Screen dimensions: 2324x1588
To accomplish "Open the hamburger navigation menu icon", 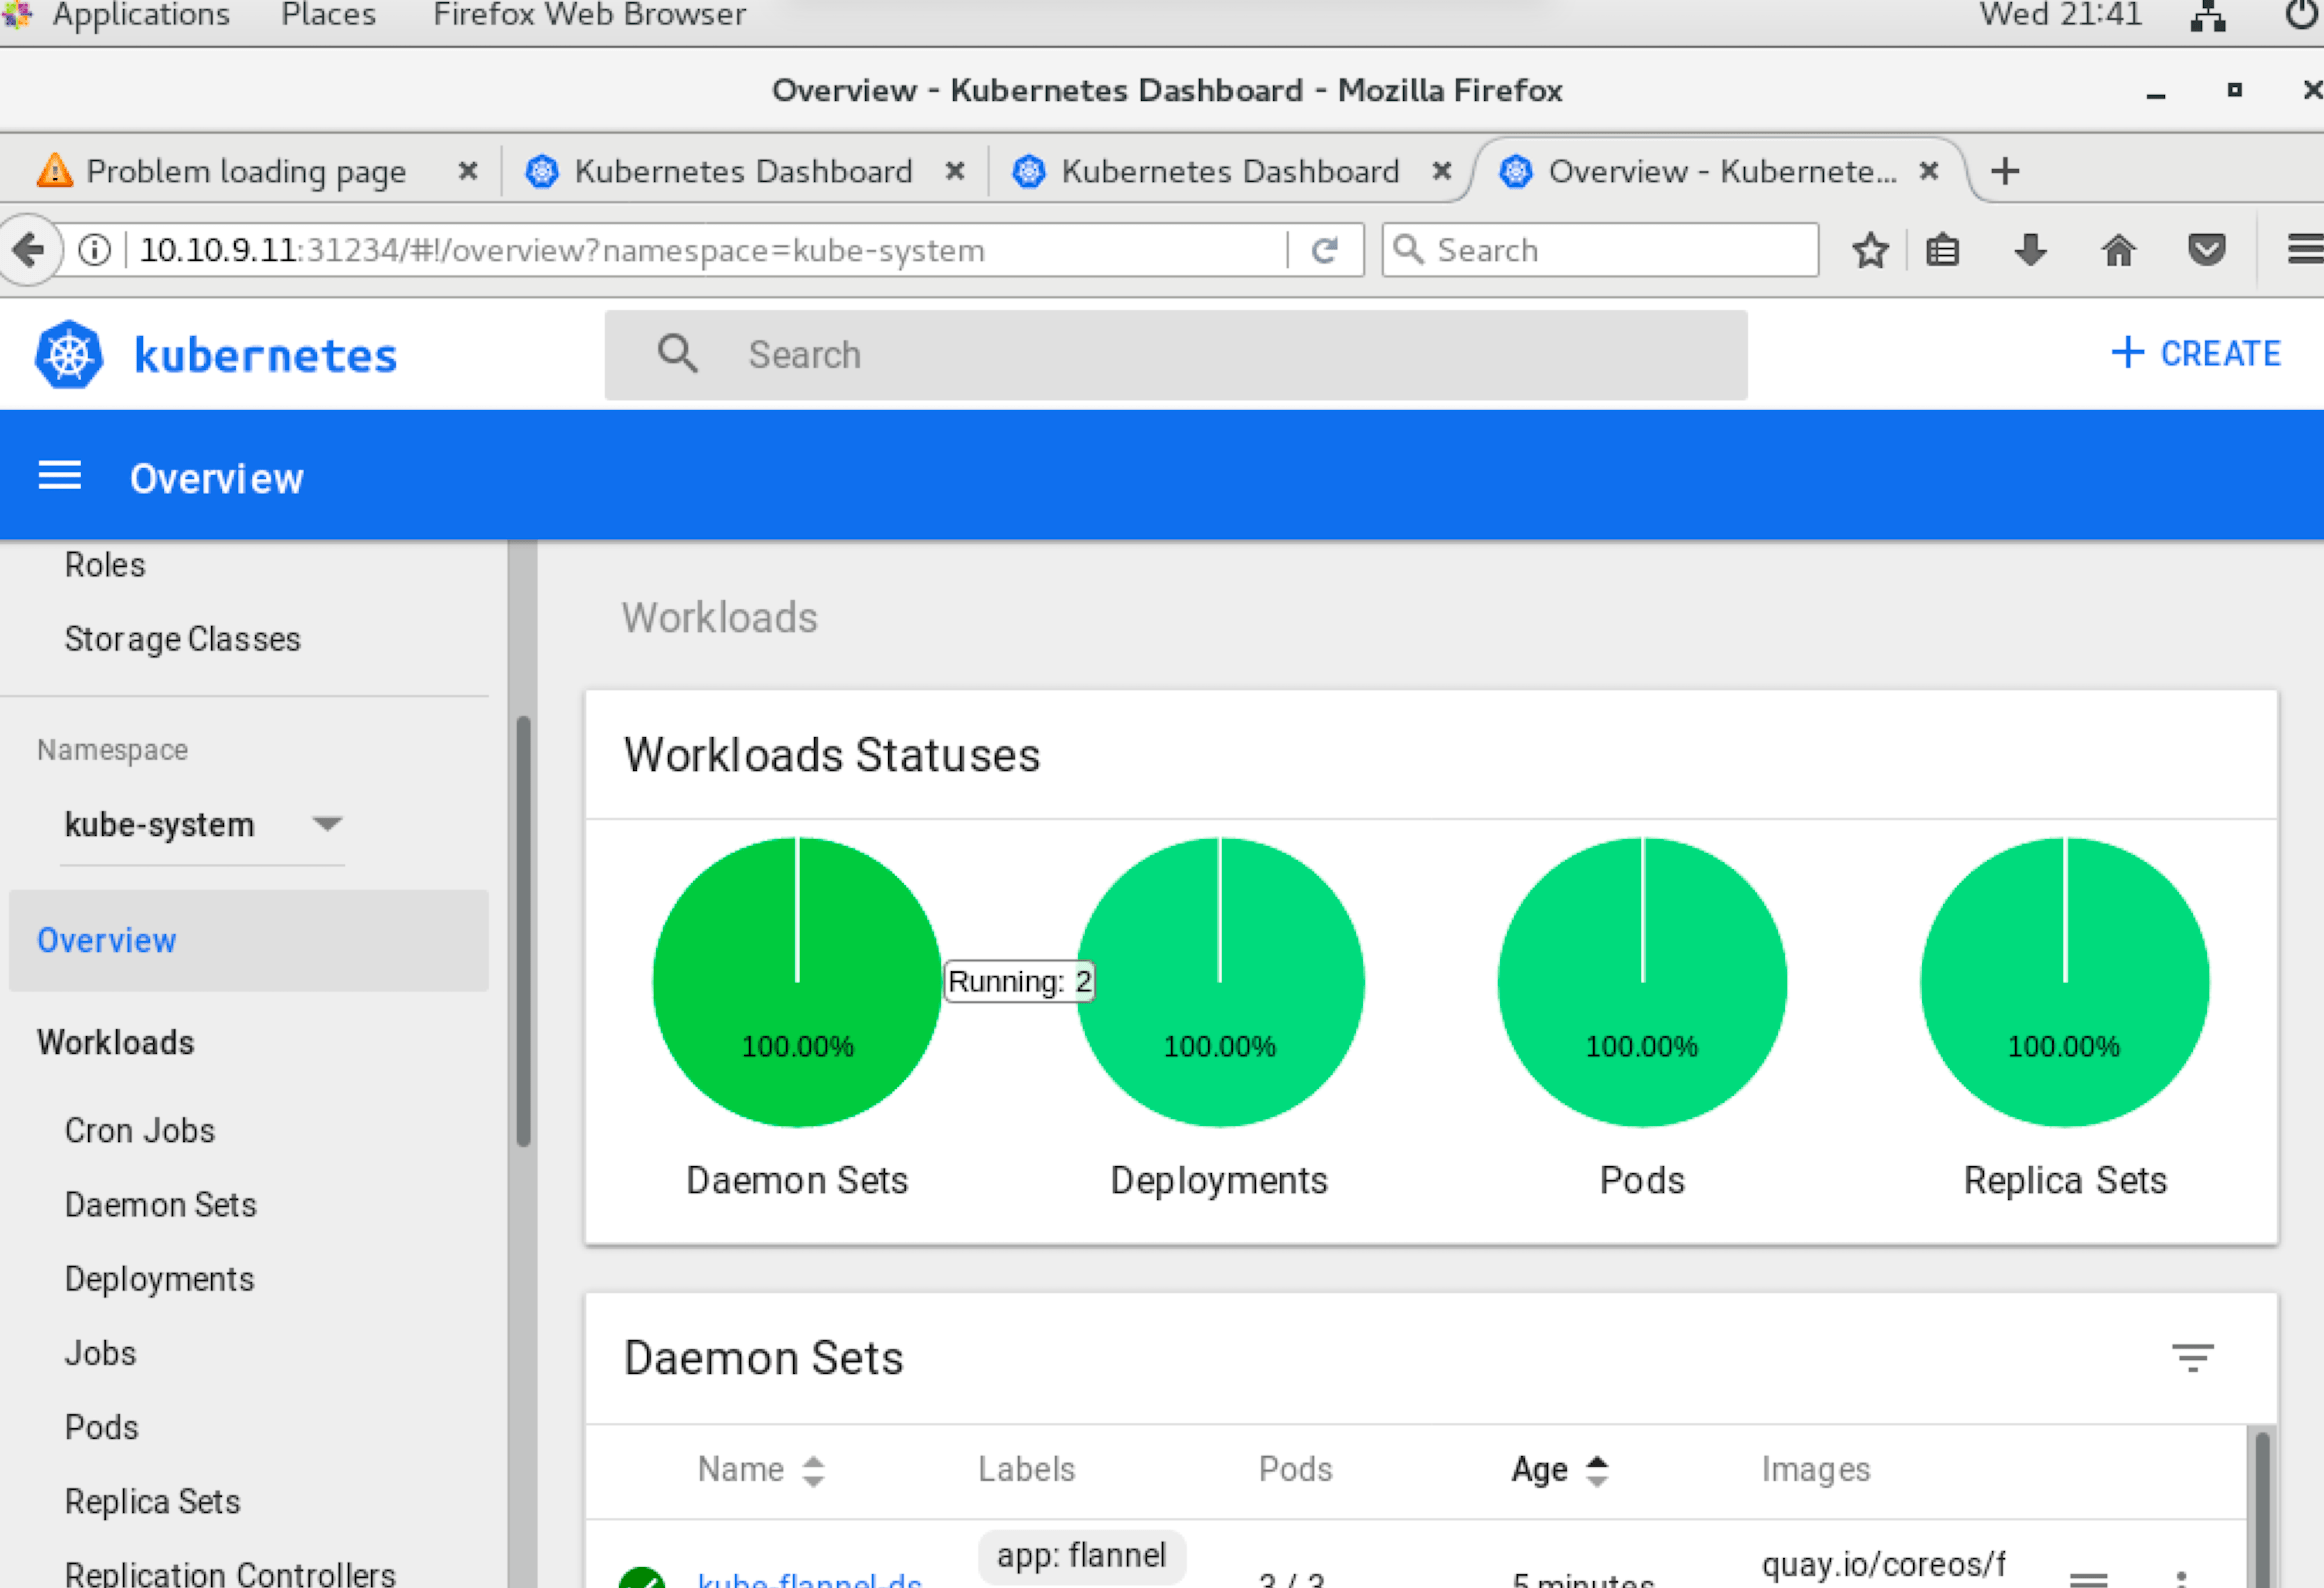I will click(x=60, y=476).
